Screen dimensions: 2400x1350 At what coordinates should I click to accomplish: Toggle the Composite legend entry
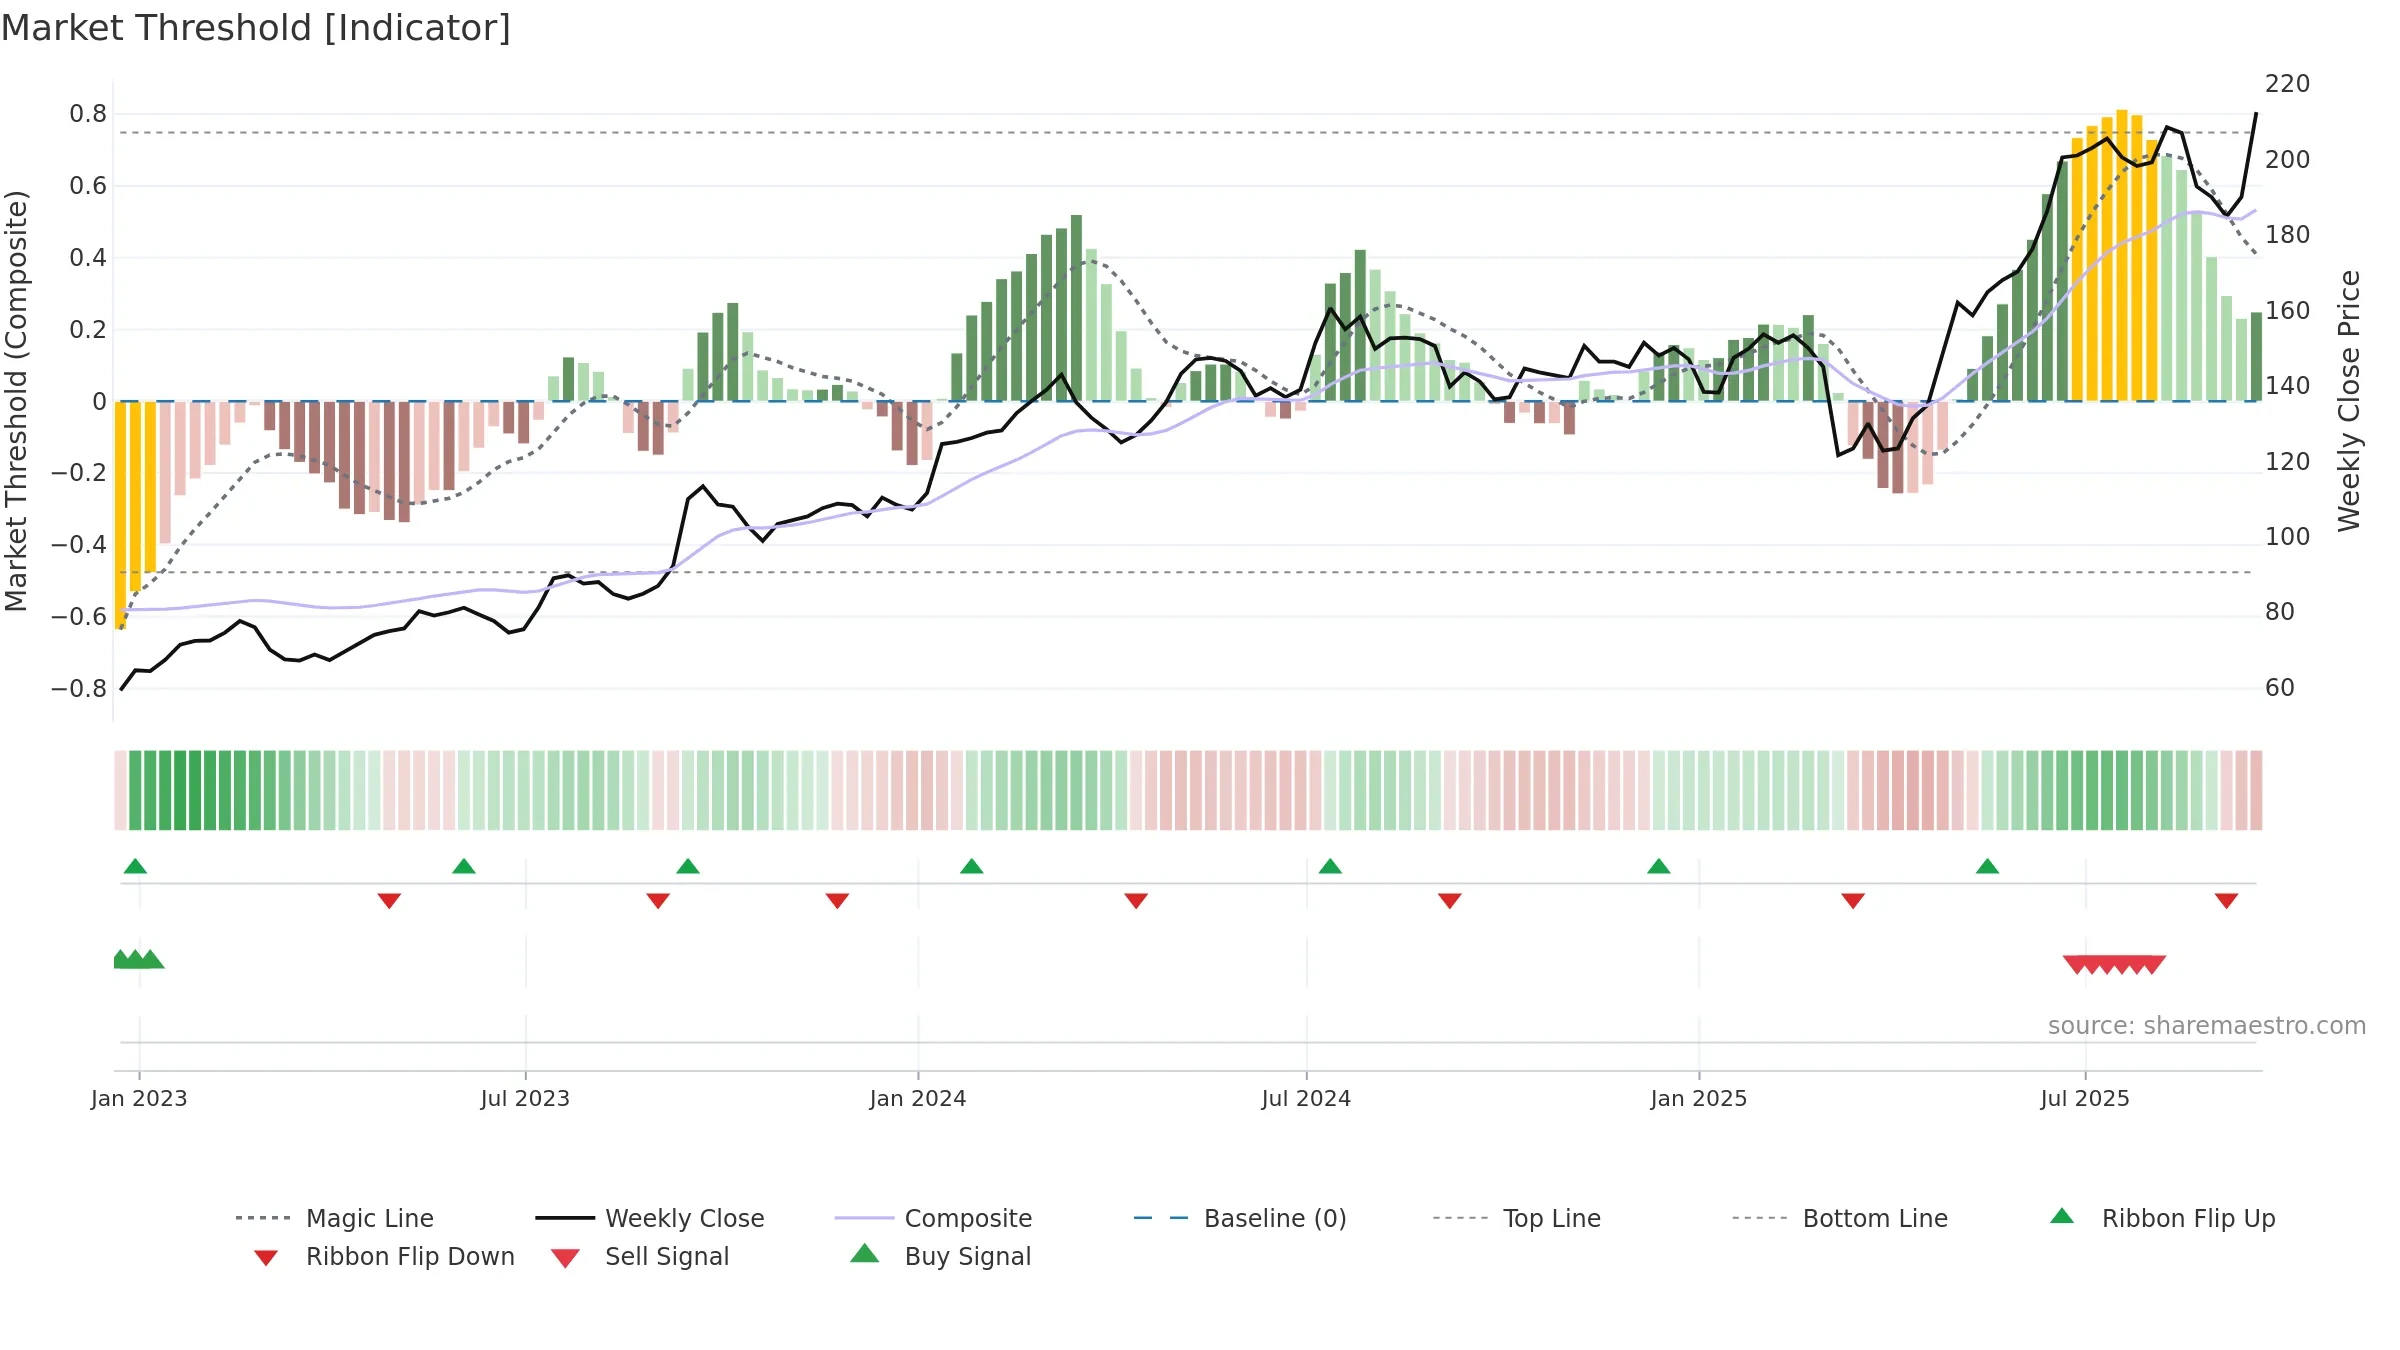(933, 1218)
